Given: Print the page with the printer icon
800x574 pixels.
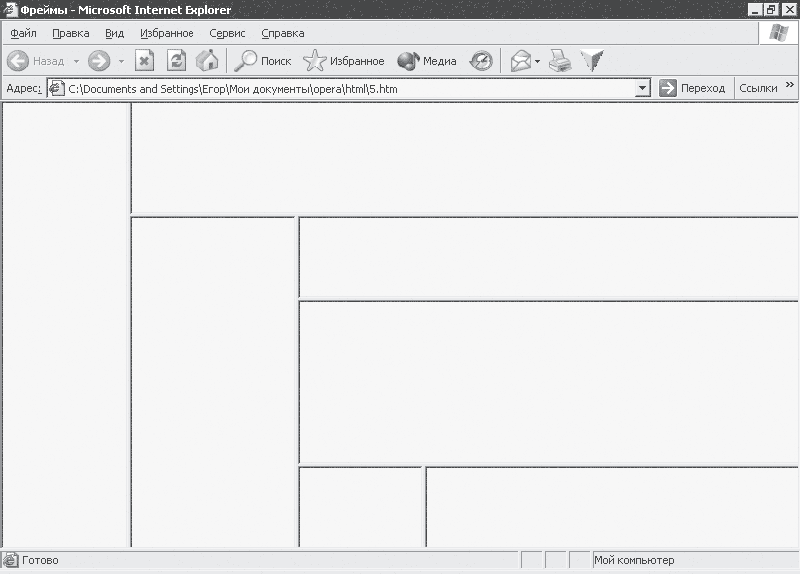Looking at the screenshot, I should click(560, 61).
